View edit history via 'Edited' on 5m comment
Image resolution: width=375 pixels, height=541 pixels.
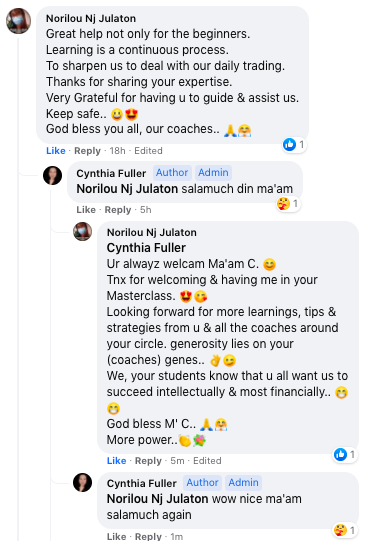pyautogui.click(x=207, y=461)
